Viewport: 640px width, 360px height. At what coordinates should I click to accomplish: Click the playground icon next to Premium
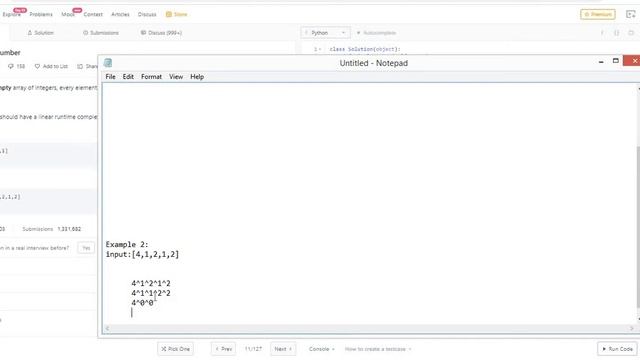pyautogui.click(x=631, y=14)
